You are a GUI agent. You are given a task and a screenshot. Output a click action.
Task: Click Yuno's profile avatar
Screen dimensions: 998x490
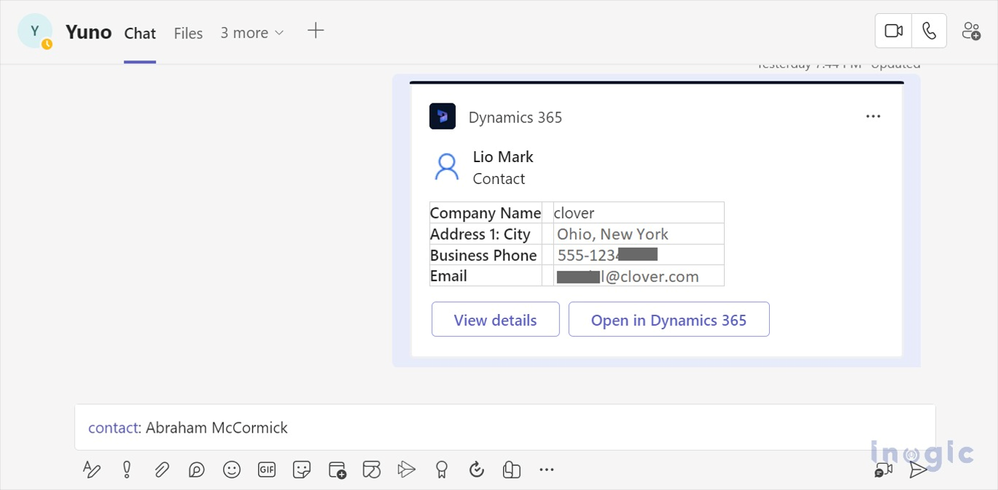(x=35, y=31)
